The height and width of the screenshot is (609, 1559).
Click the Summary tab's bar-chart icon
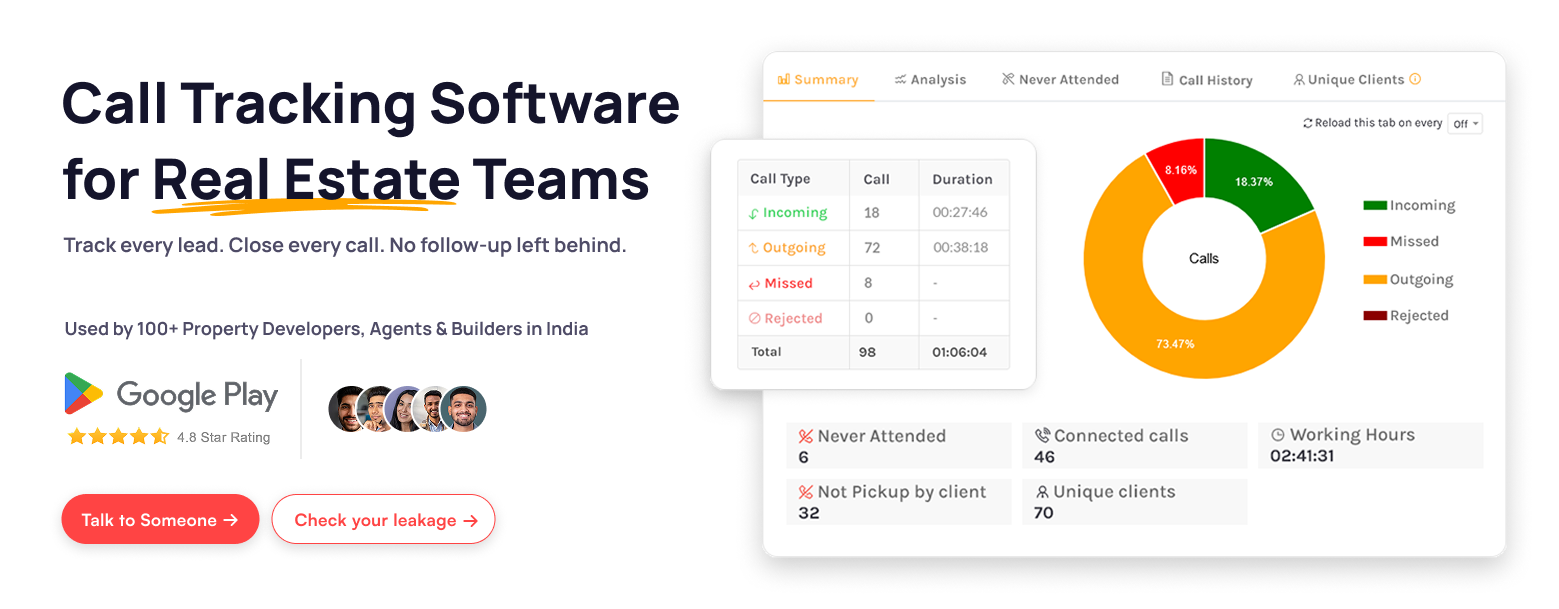784,79
